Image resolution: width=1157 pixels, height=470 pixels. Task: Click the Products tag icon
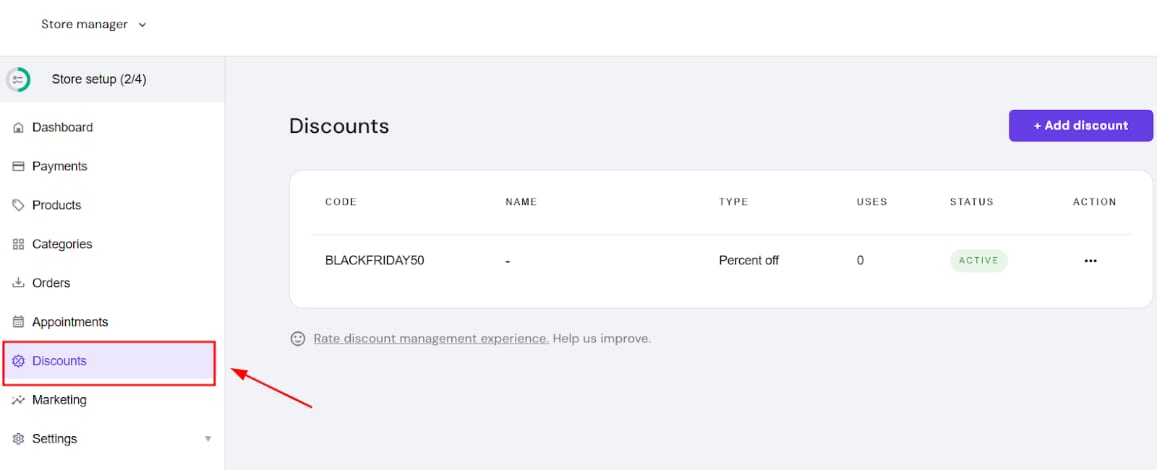click(18, 205)
